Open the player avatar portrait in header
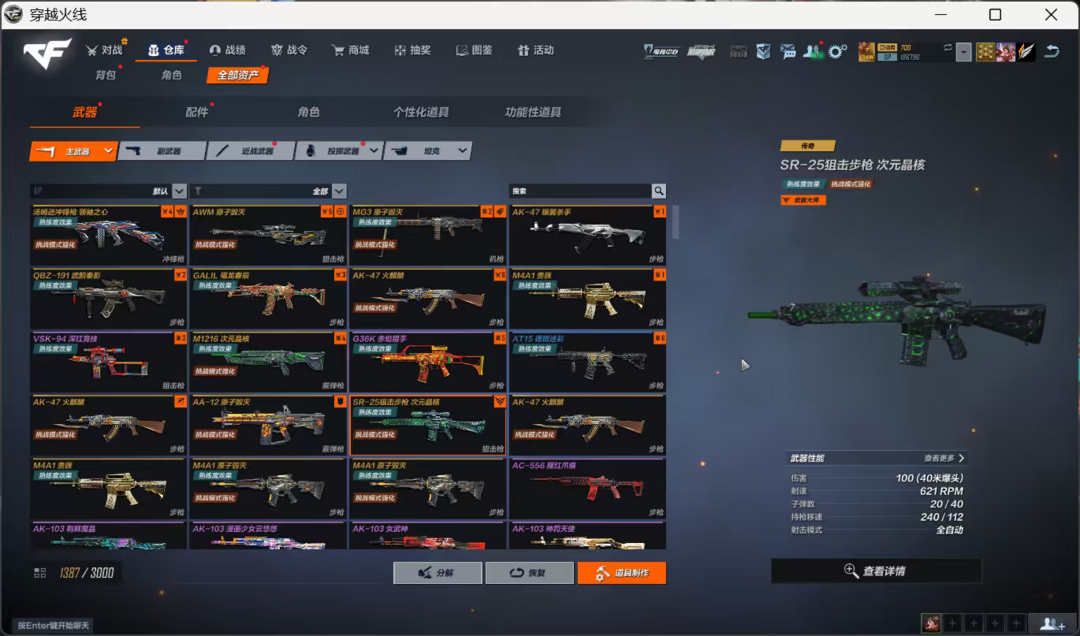 click(1005, 52)
